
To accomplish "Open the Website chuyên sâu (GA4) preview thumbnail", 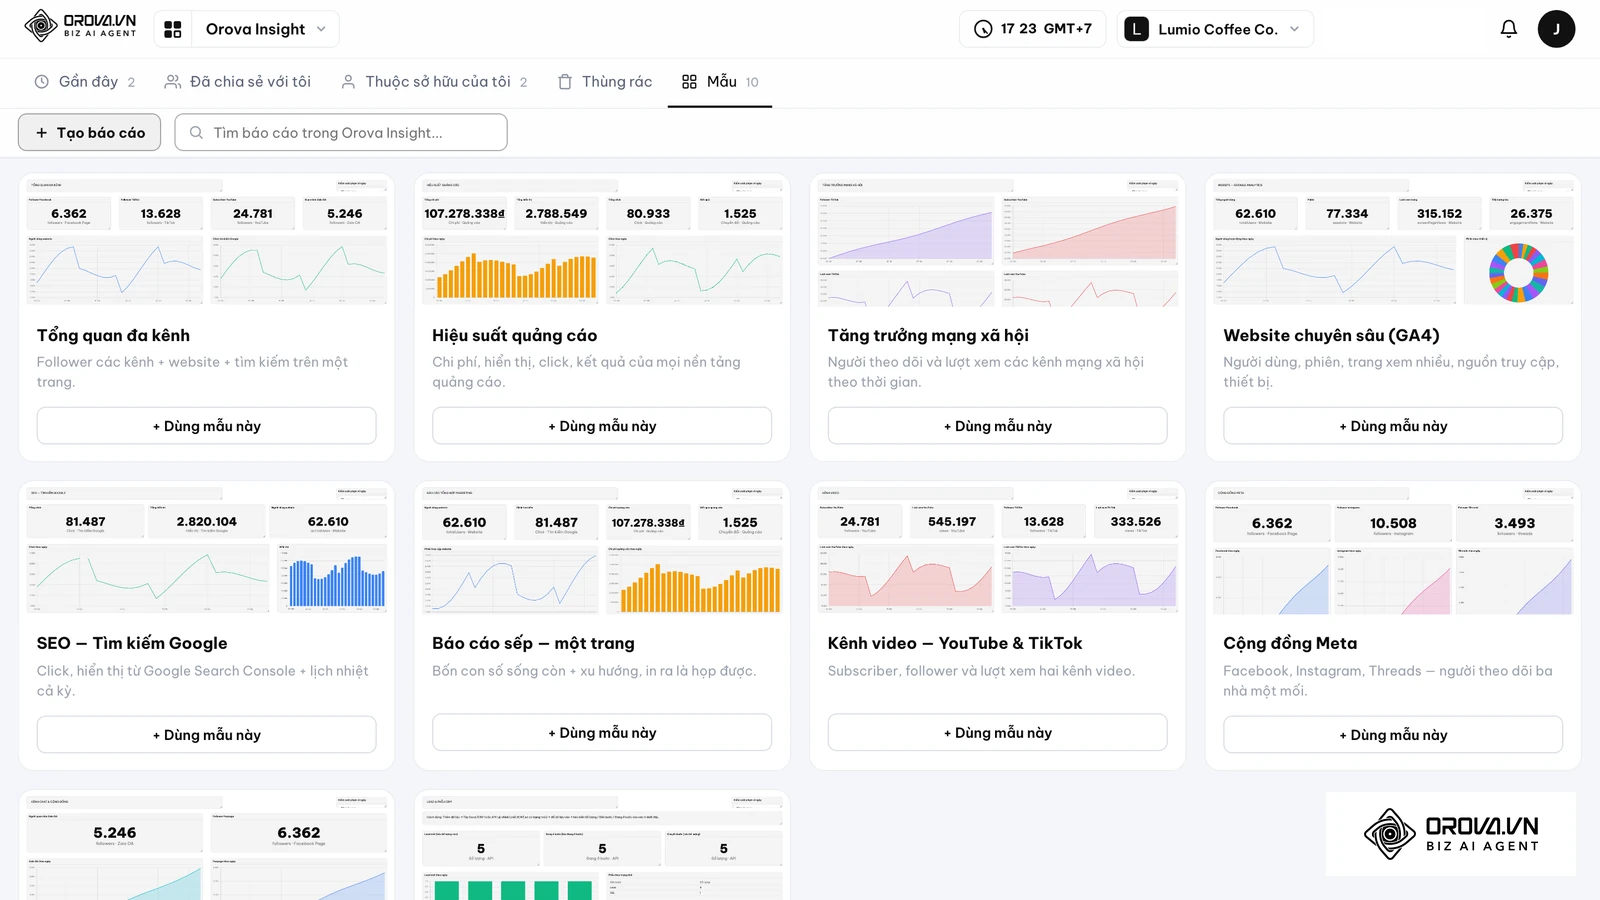I will (x=1393, y=241).
